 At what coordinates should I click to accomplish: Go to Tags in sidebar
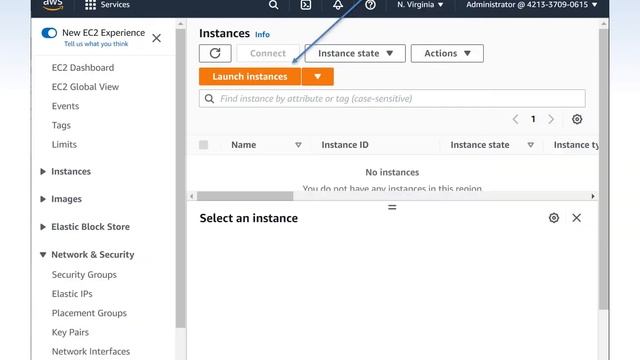tap(61, 125)
